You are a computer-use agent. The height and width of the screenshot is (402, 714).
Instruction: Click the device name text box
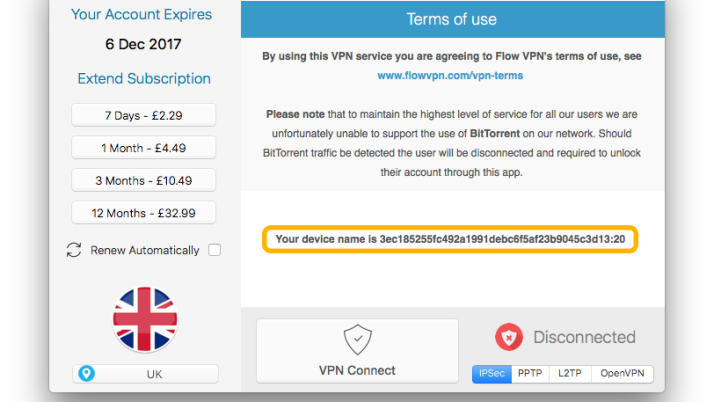pyautogui.click(x=450, y=240)
